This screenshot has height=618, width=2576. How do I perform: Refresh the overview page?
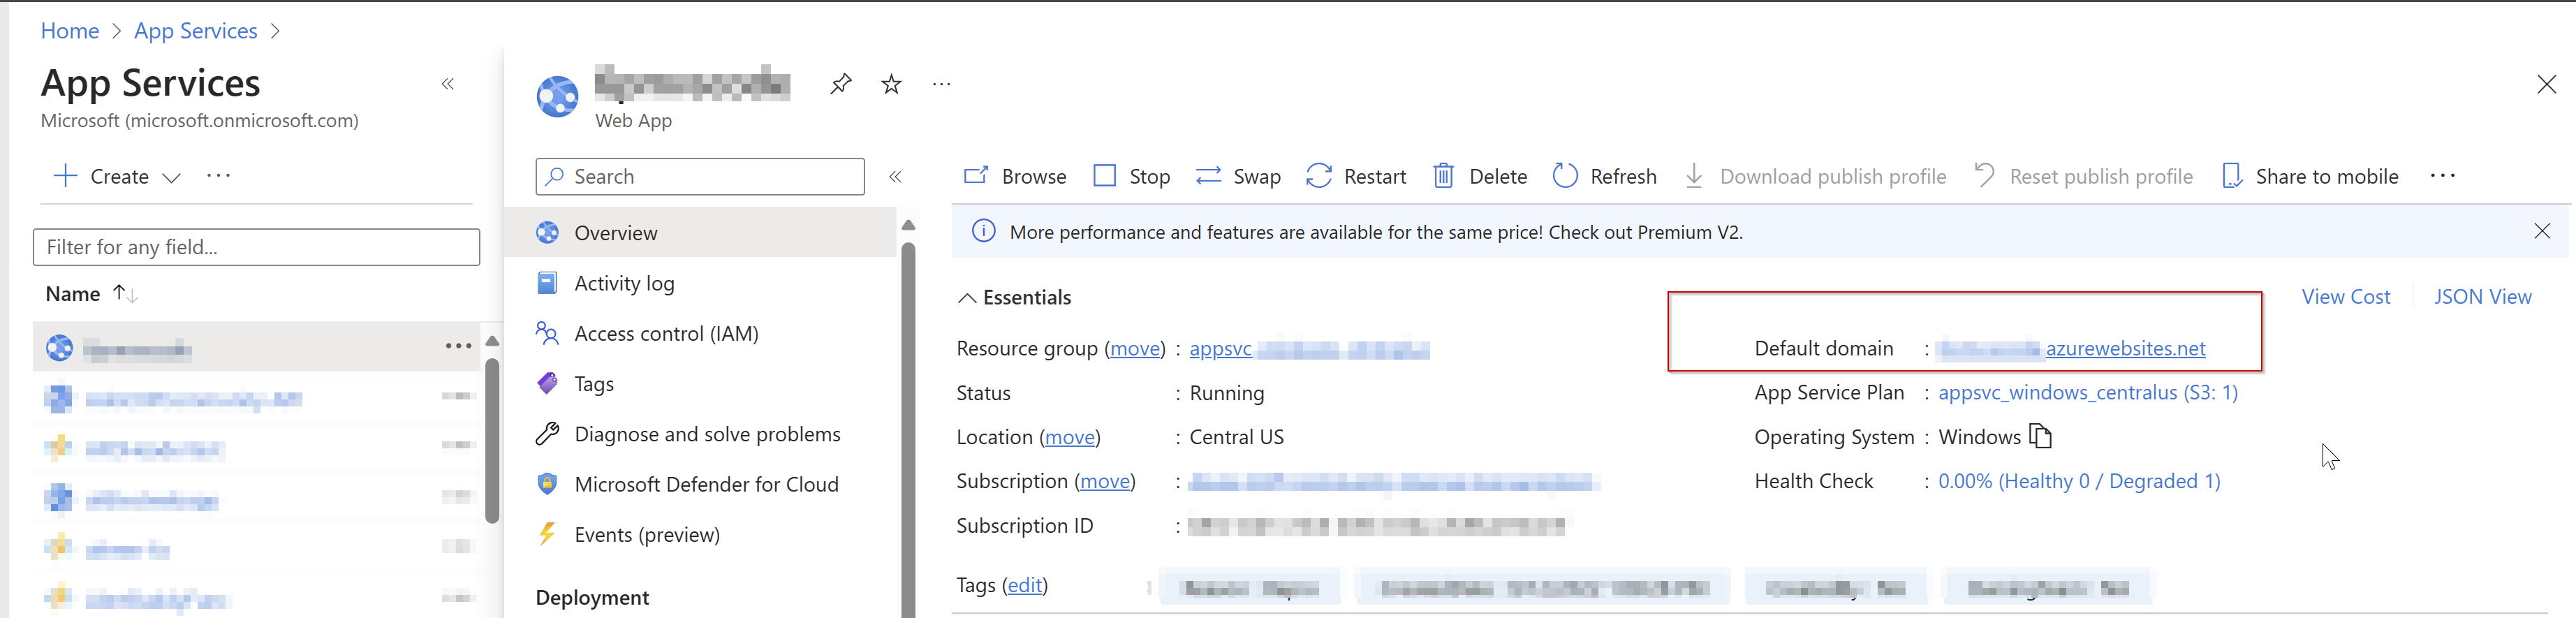pyautogui.click(x=1604, y=176)
